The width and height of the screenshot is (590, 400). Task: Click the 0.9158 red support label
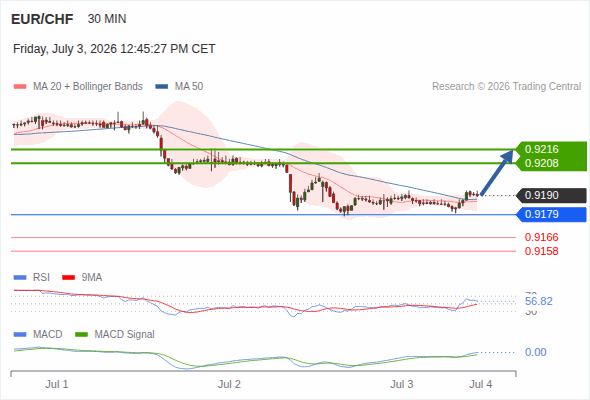pyautogui.click(x=541, y=251)
